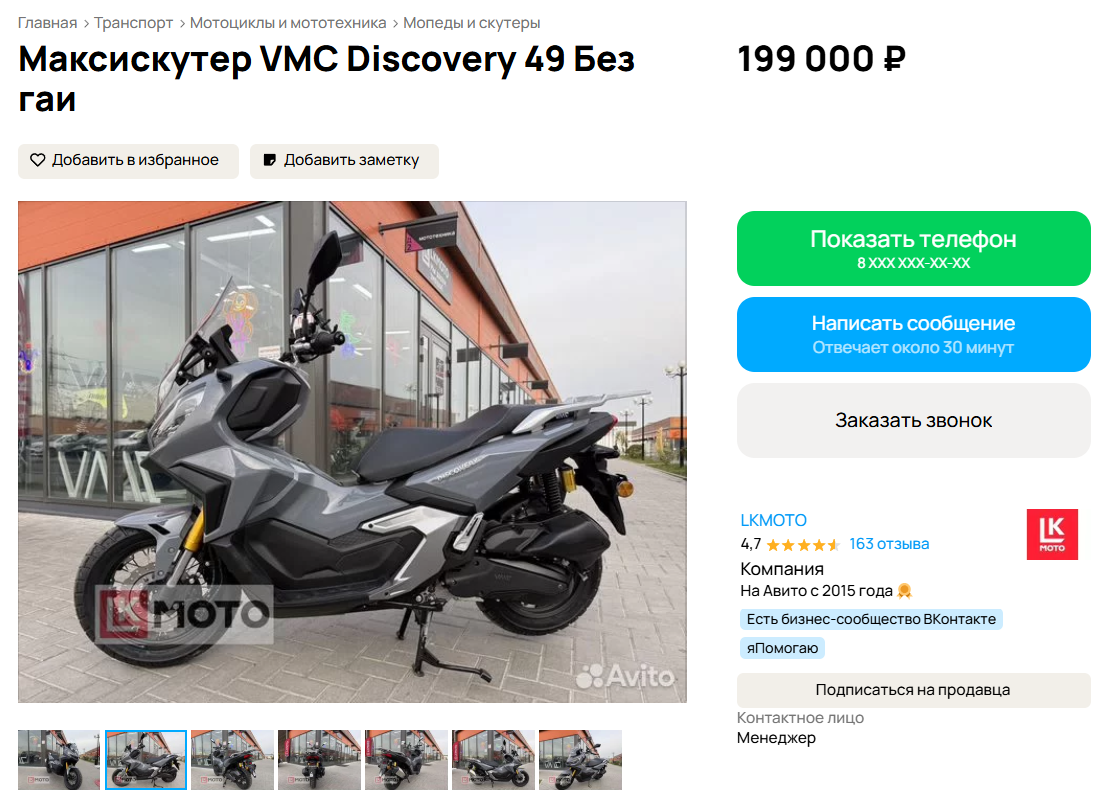Open the LKMOTO red seller logo
1102x791 pixels.
click(x=1052, y=534)
